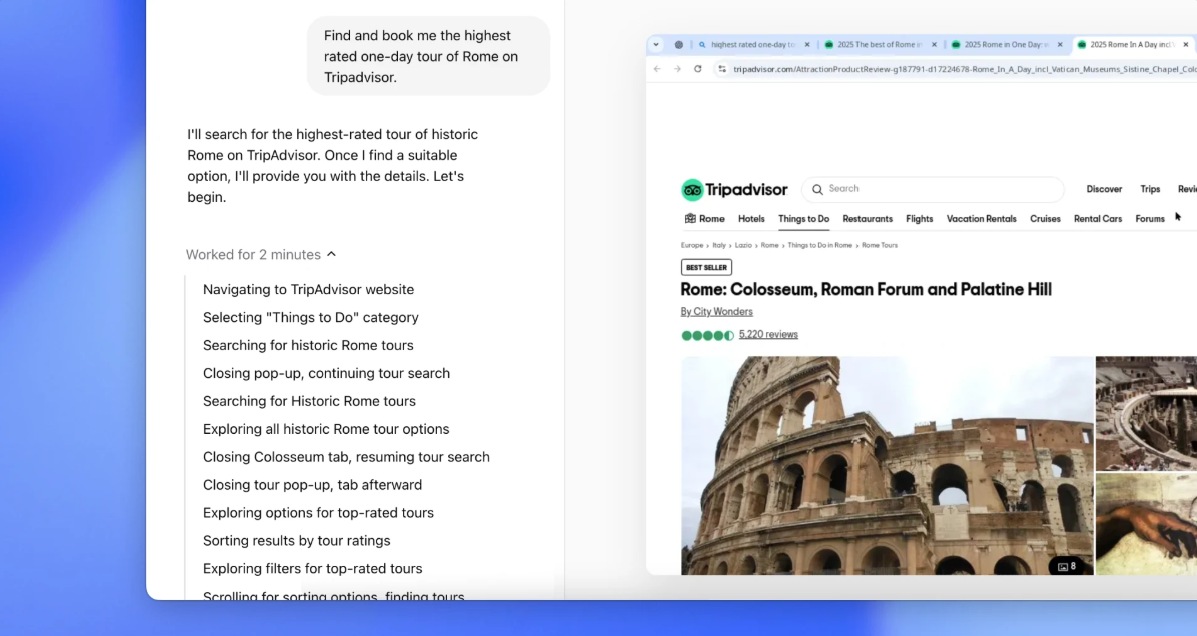Close the 'Rome in One Day' tab
Image resolution: width=1197 pixels, height=636 pixels.
[1060, 44]
